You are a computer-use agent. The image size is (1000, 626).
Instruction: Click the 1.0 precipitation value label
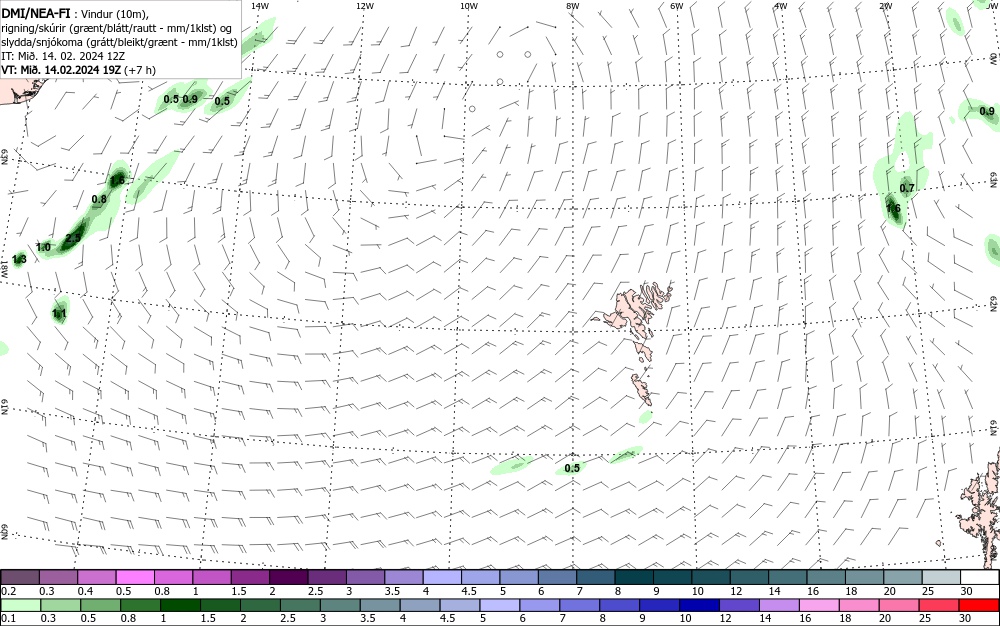[43, 247]
